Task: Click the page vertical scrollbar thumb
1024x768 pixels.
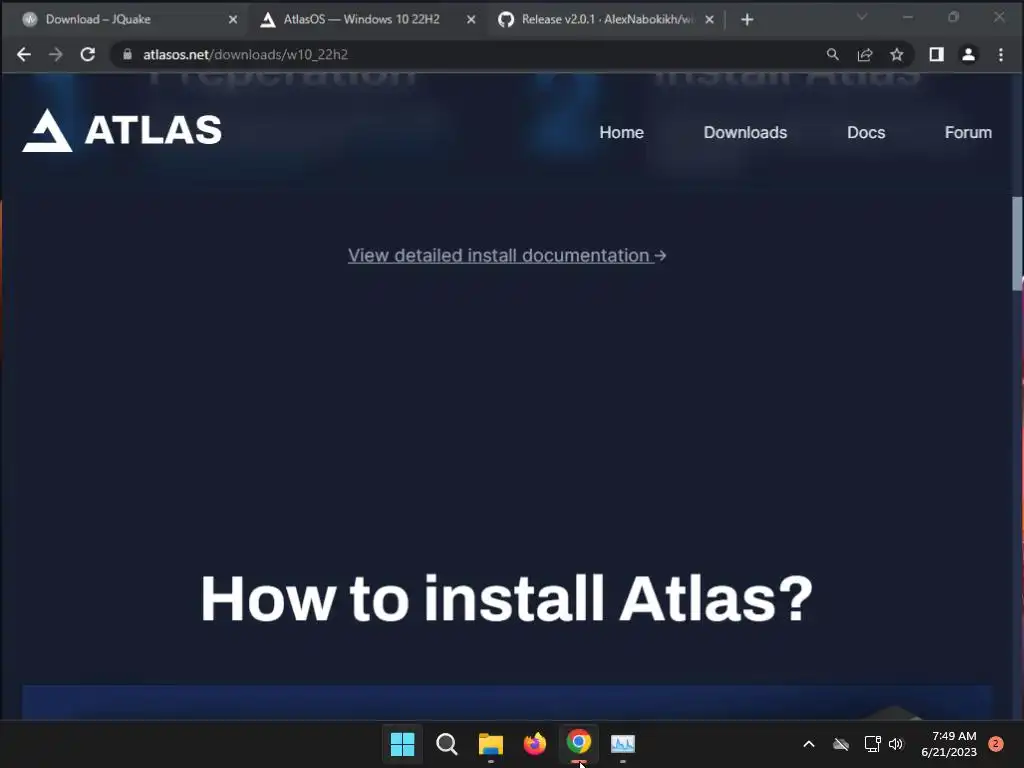Action: 1017,243
